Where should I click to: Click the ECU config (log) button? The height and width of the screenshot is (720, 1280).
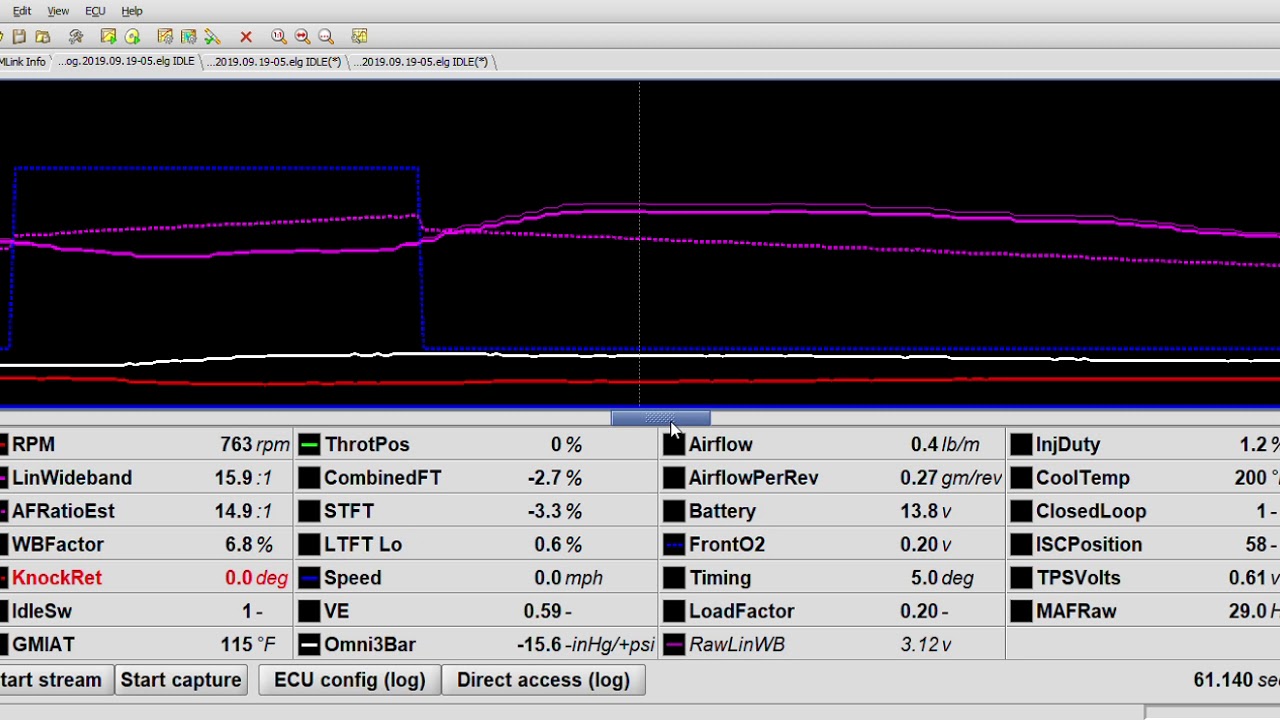pyautogui.click(x=349, y=680)
